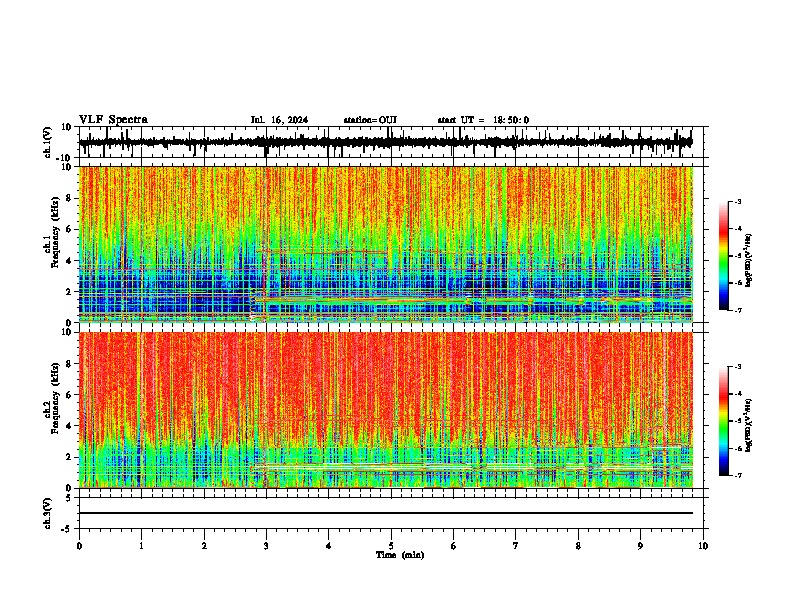792x612 pixels.
Task: Click the "station=OUI" header label
Action: [370, 120]
